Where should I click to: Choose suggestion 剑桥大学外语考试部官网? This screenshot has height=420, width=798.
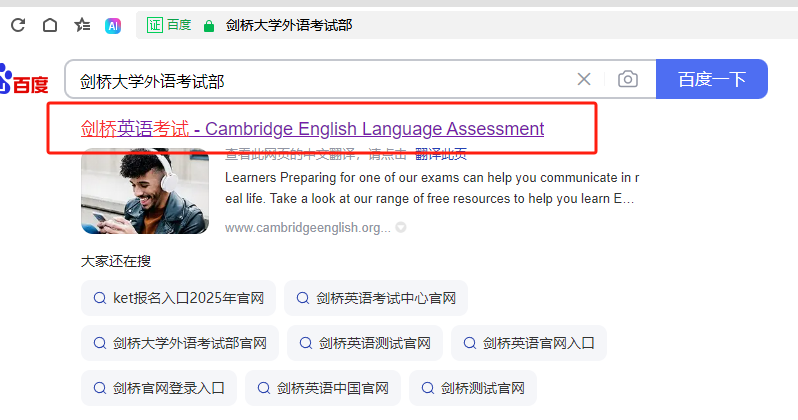(180, 343)
